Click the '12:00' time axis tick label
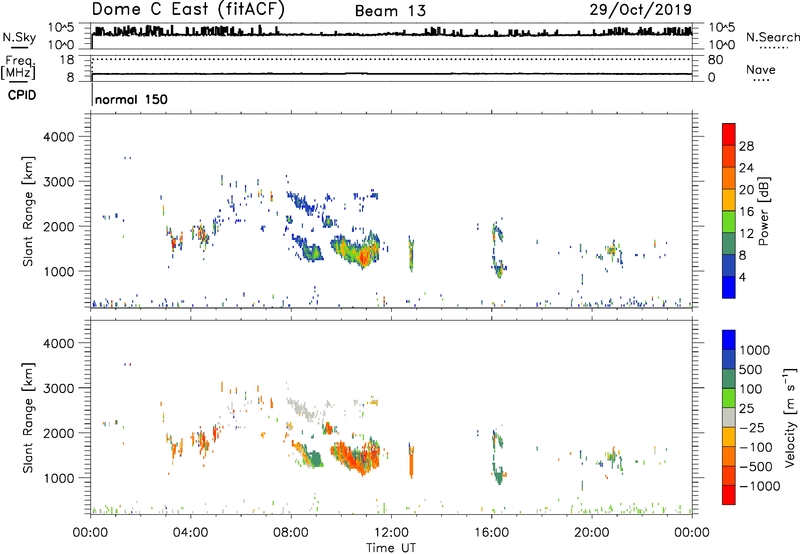This screenshot has width=800, height=554. click(x=391, y=533)
